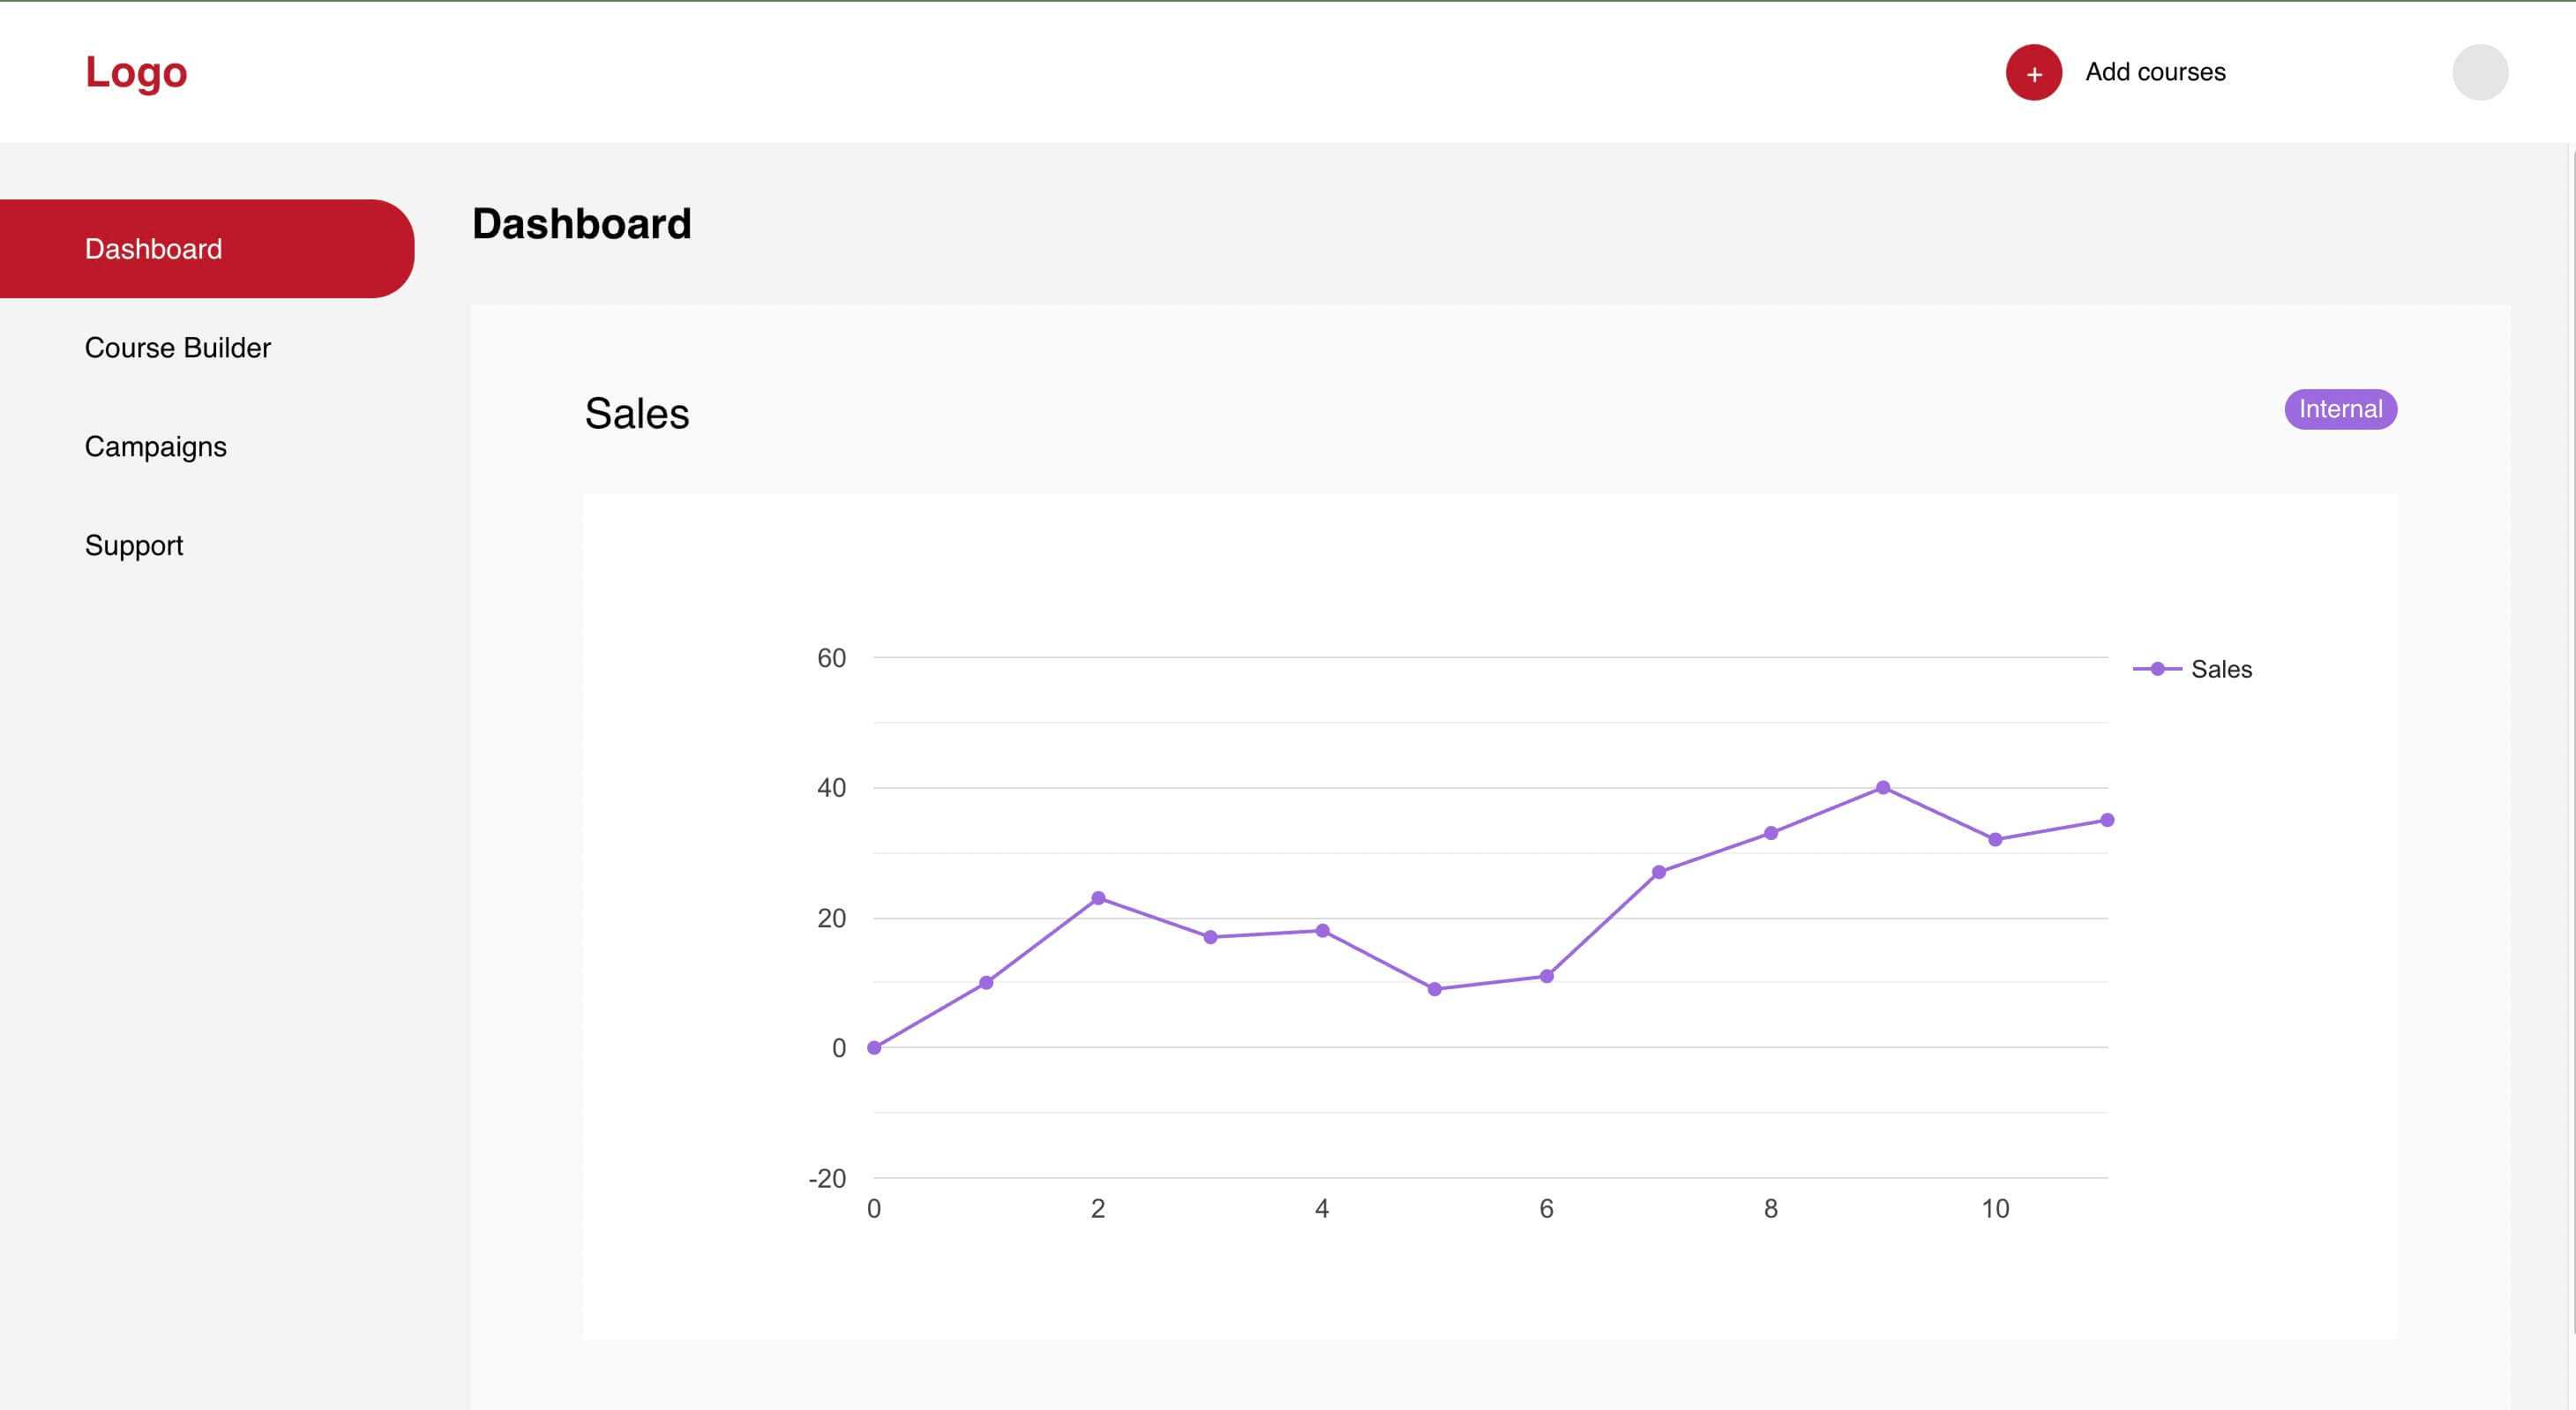Click the Dashboard page title heading
Viewport: 2576px width, 1410px height.
[x=582, y=224]
